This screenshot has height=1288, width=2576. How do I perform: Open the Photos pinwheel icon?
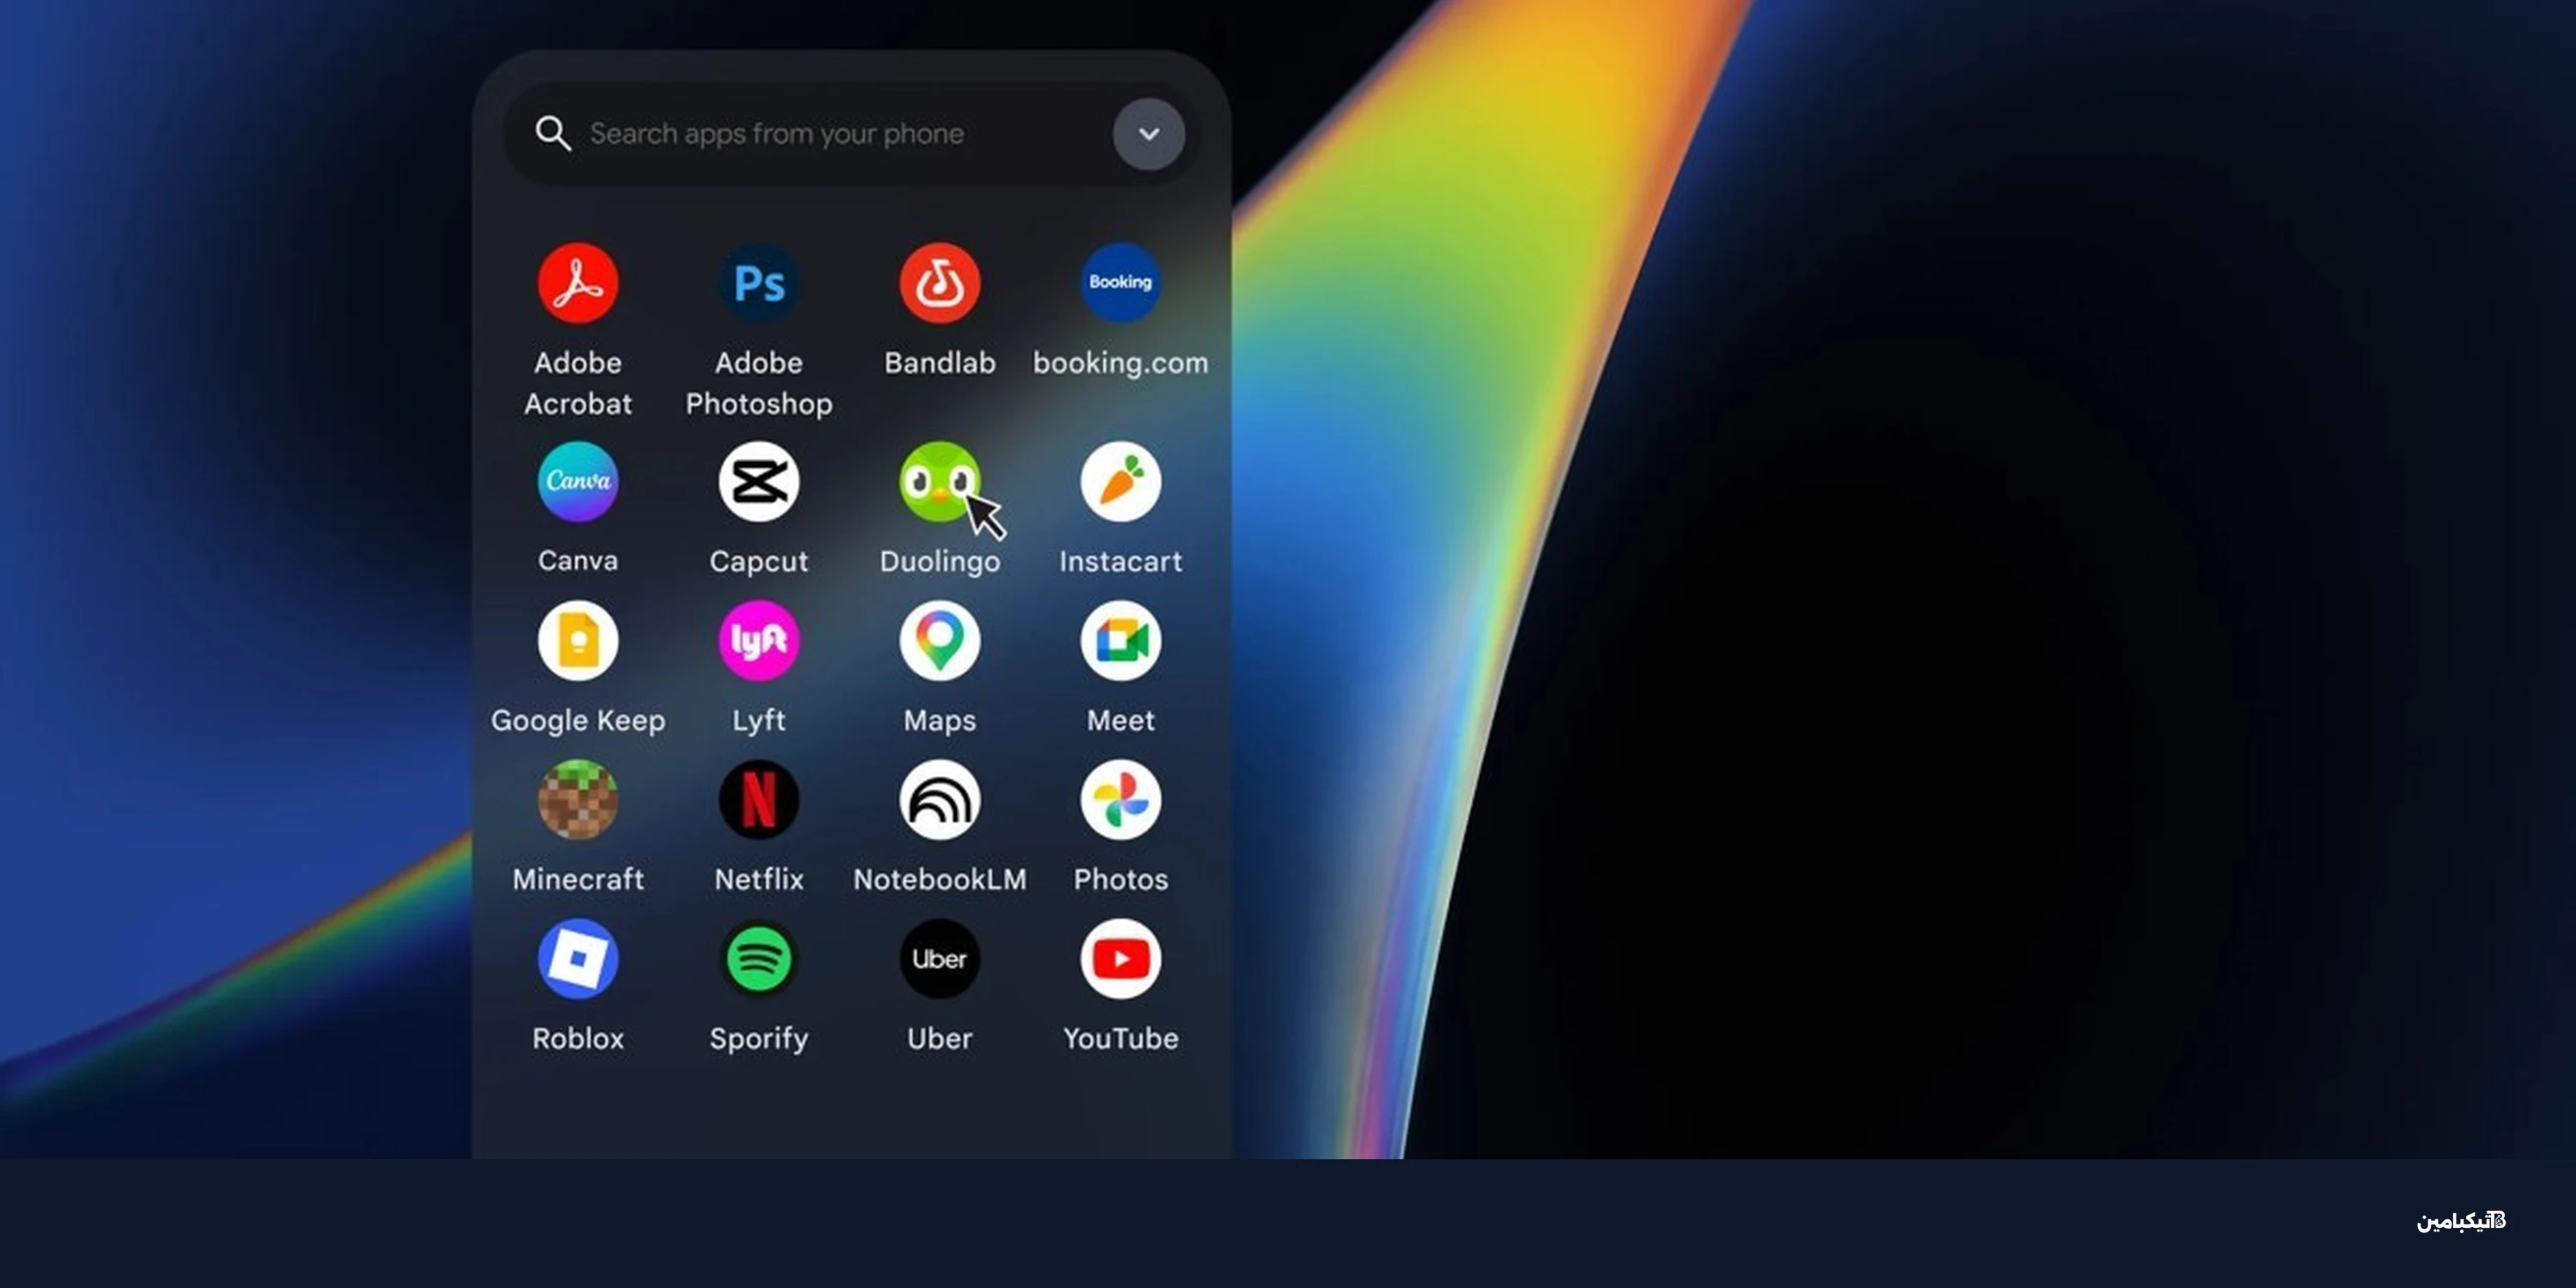tap(1120, 799)
